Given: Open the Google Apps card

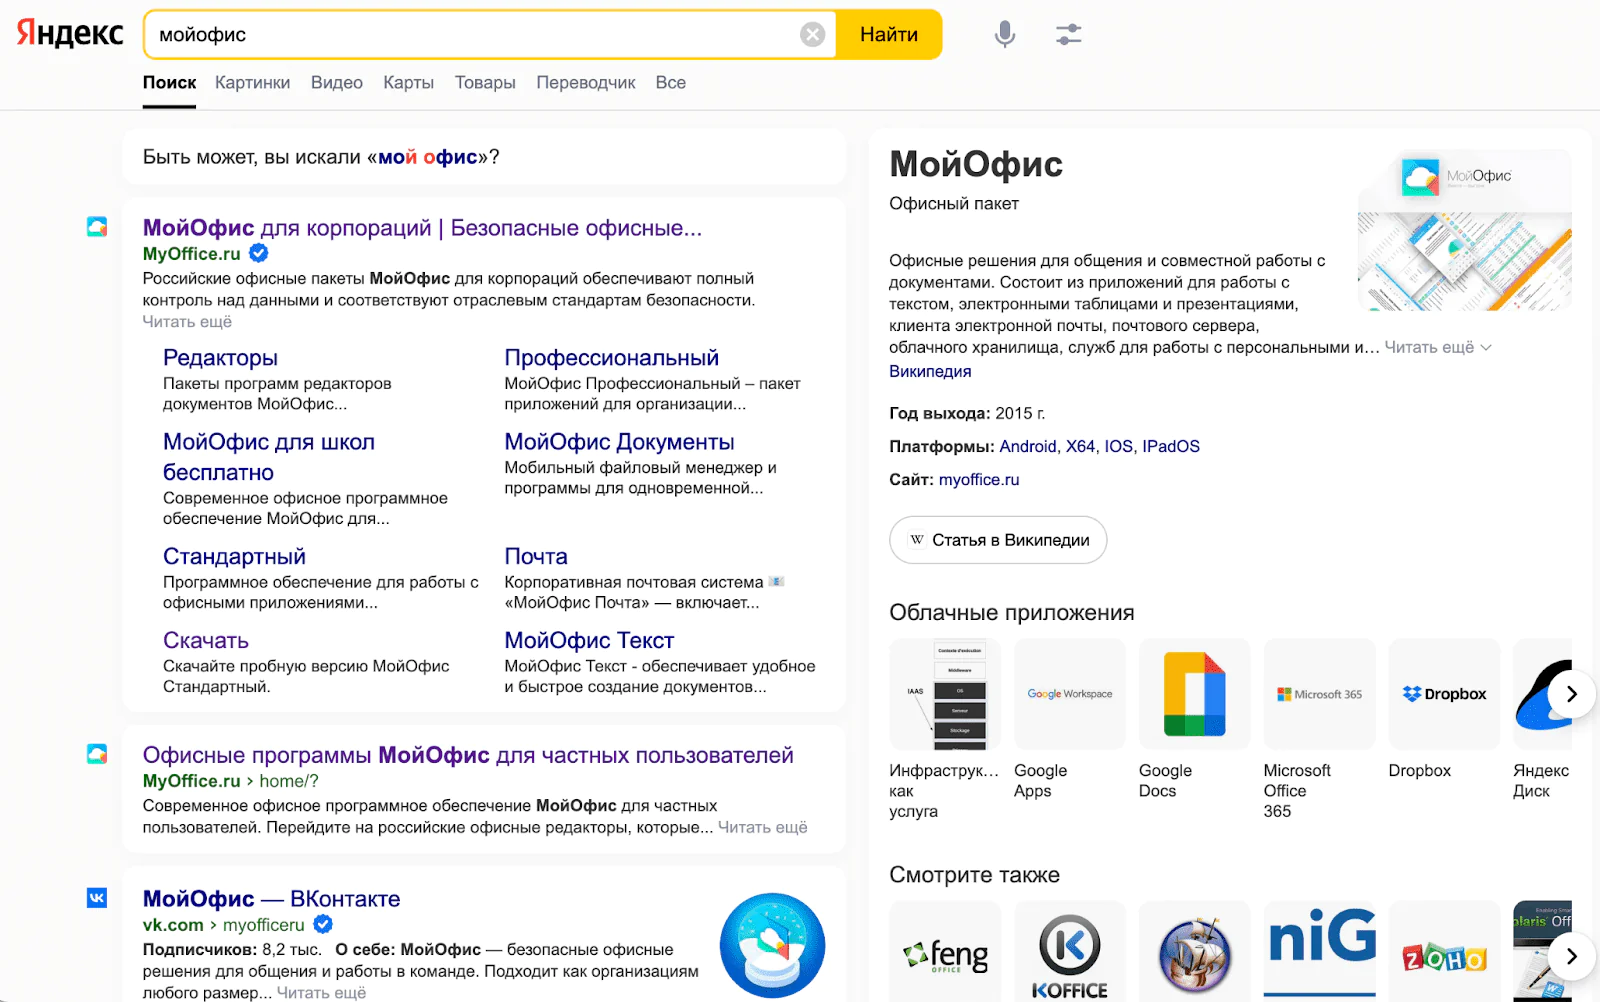Looking at the screenshot, I should tap(1069, 720).
